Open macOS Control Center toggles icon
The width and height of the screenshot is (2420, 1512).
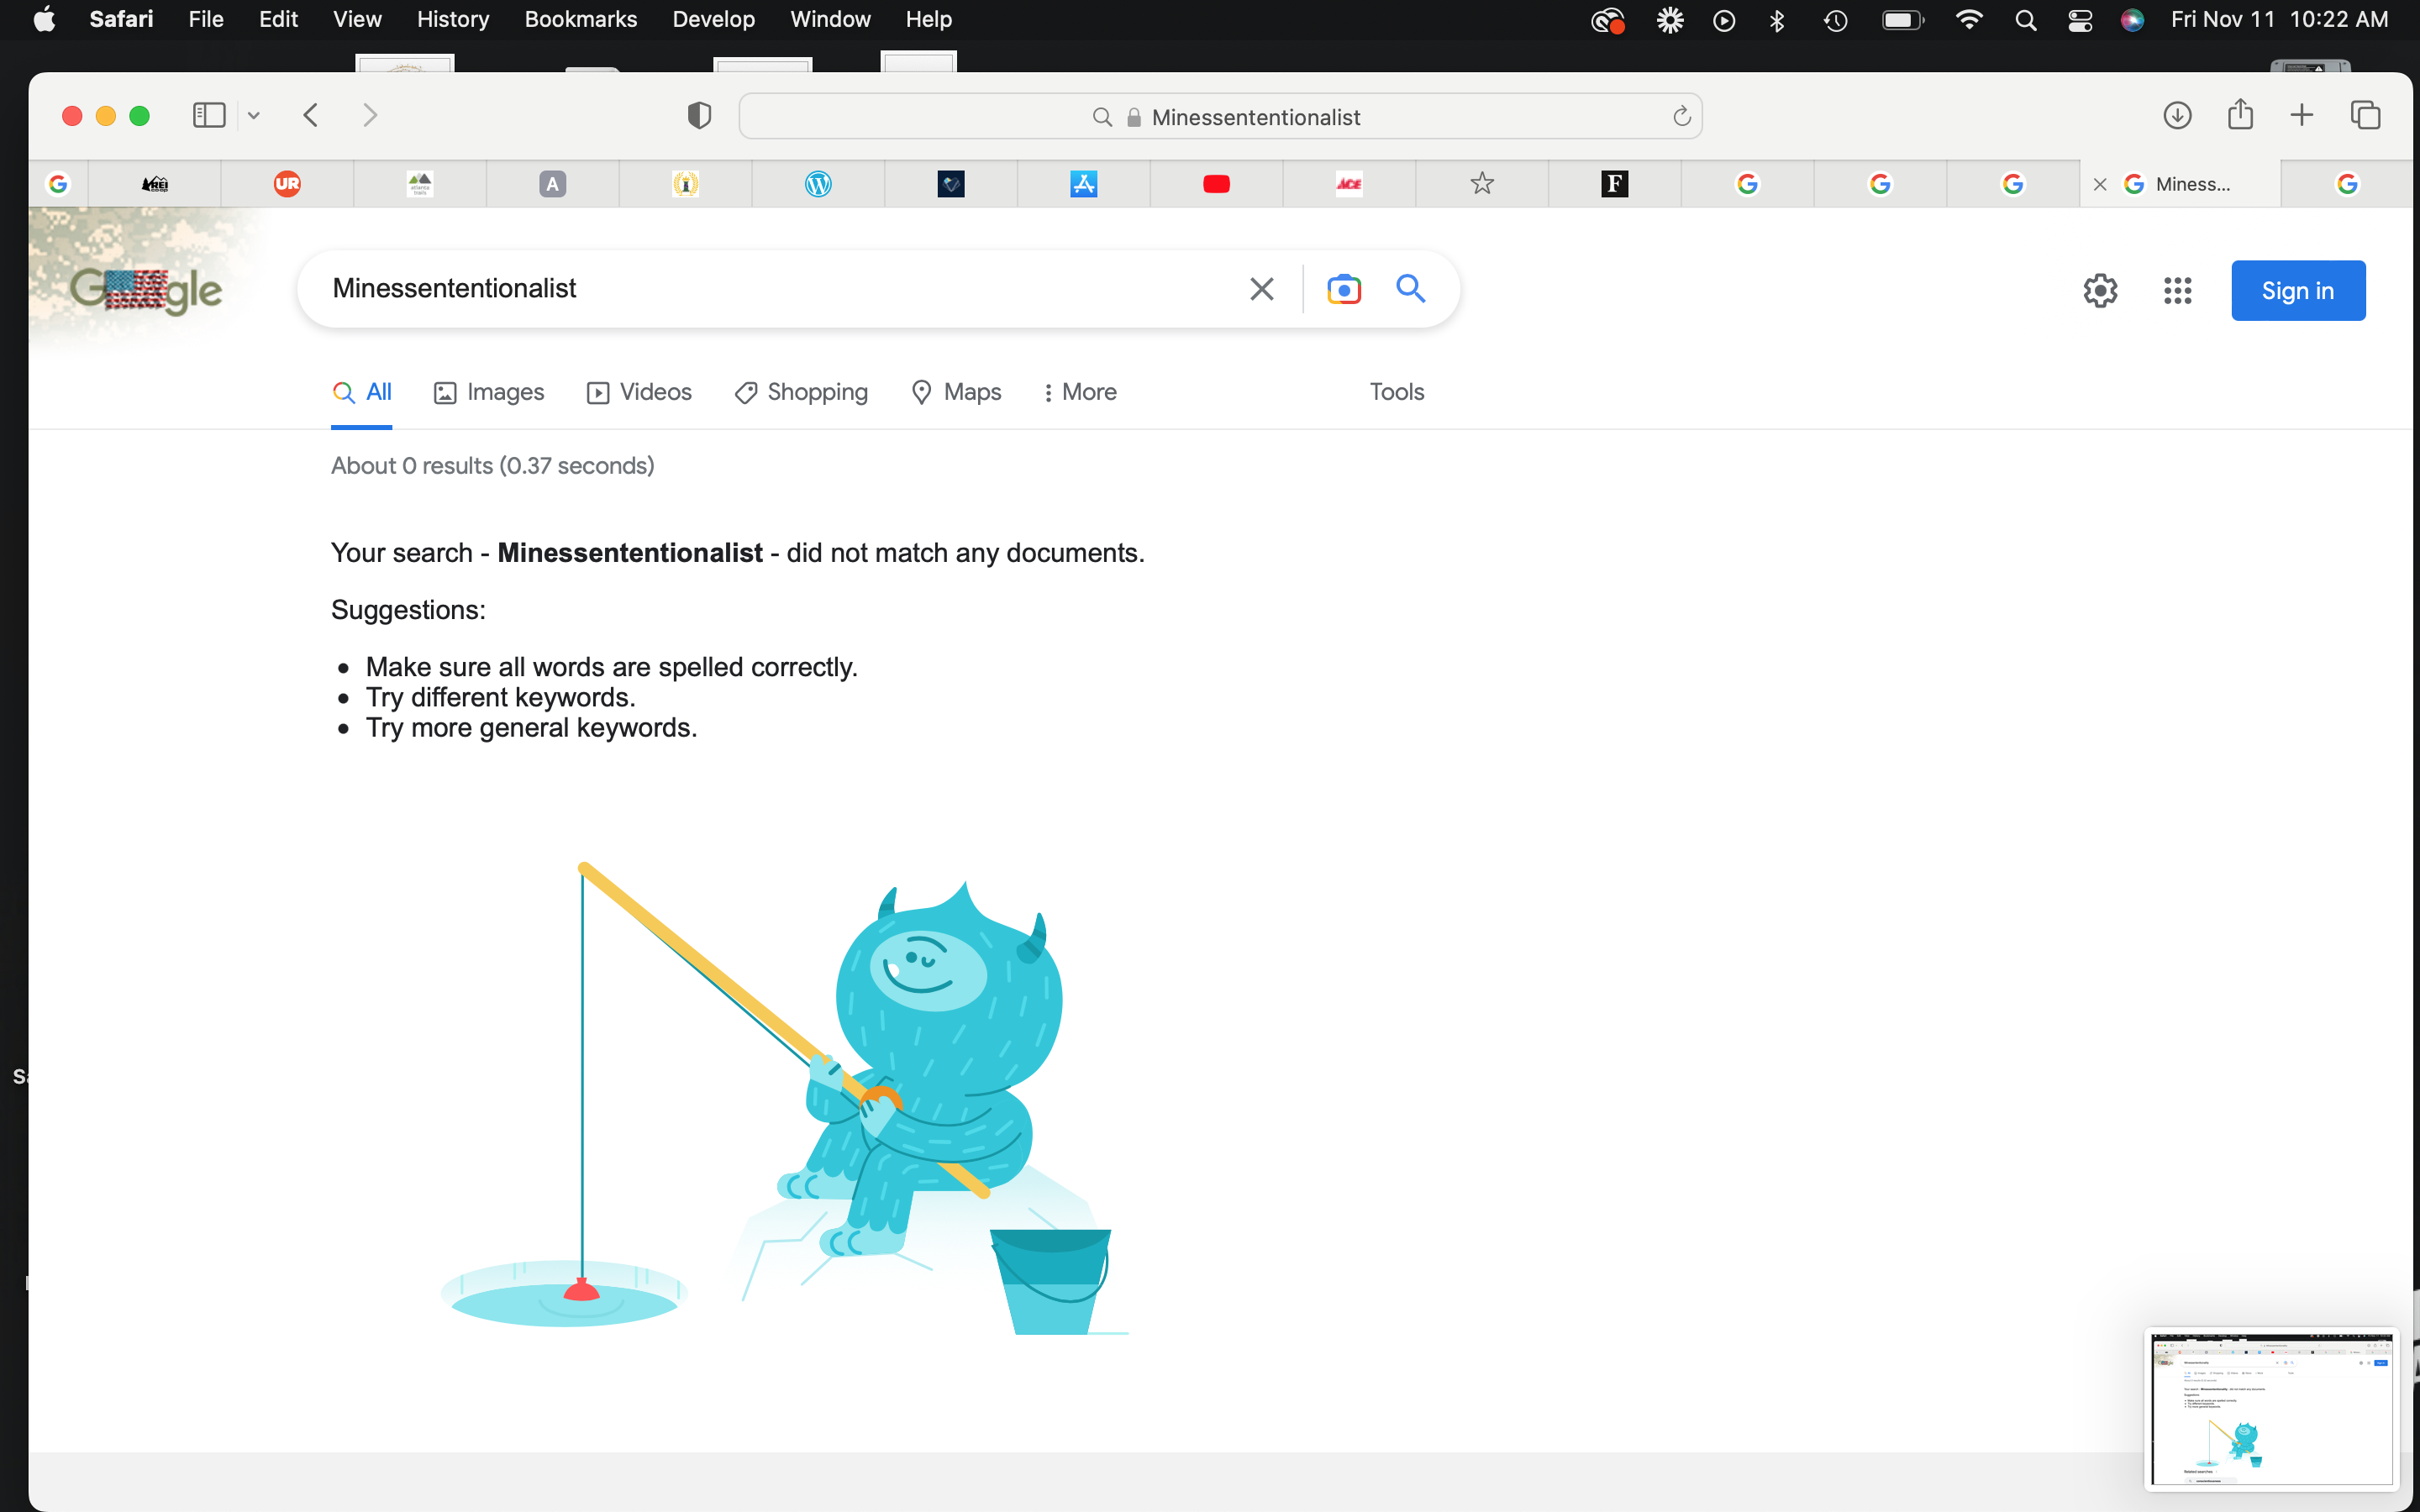click(x=2080, y=20)
